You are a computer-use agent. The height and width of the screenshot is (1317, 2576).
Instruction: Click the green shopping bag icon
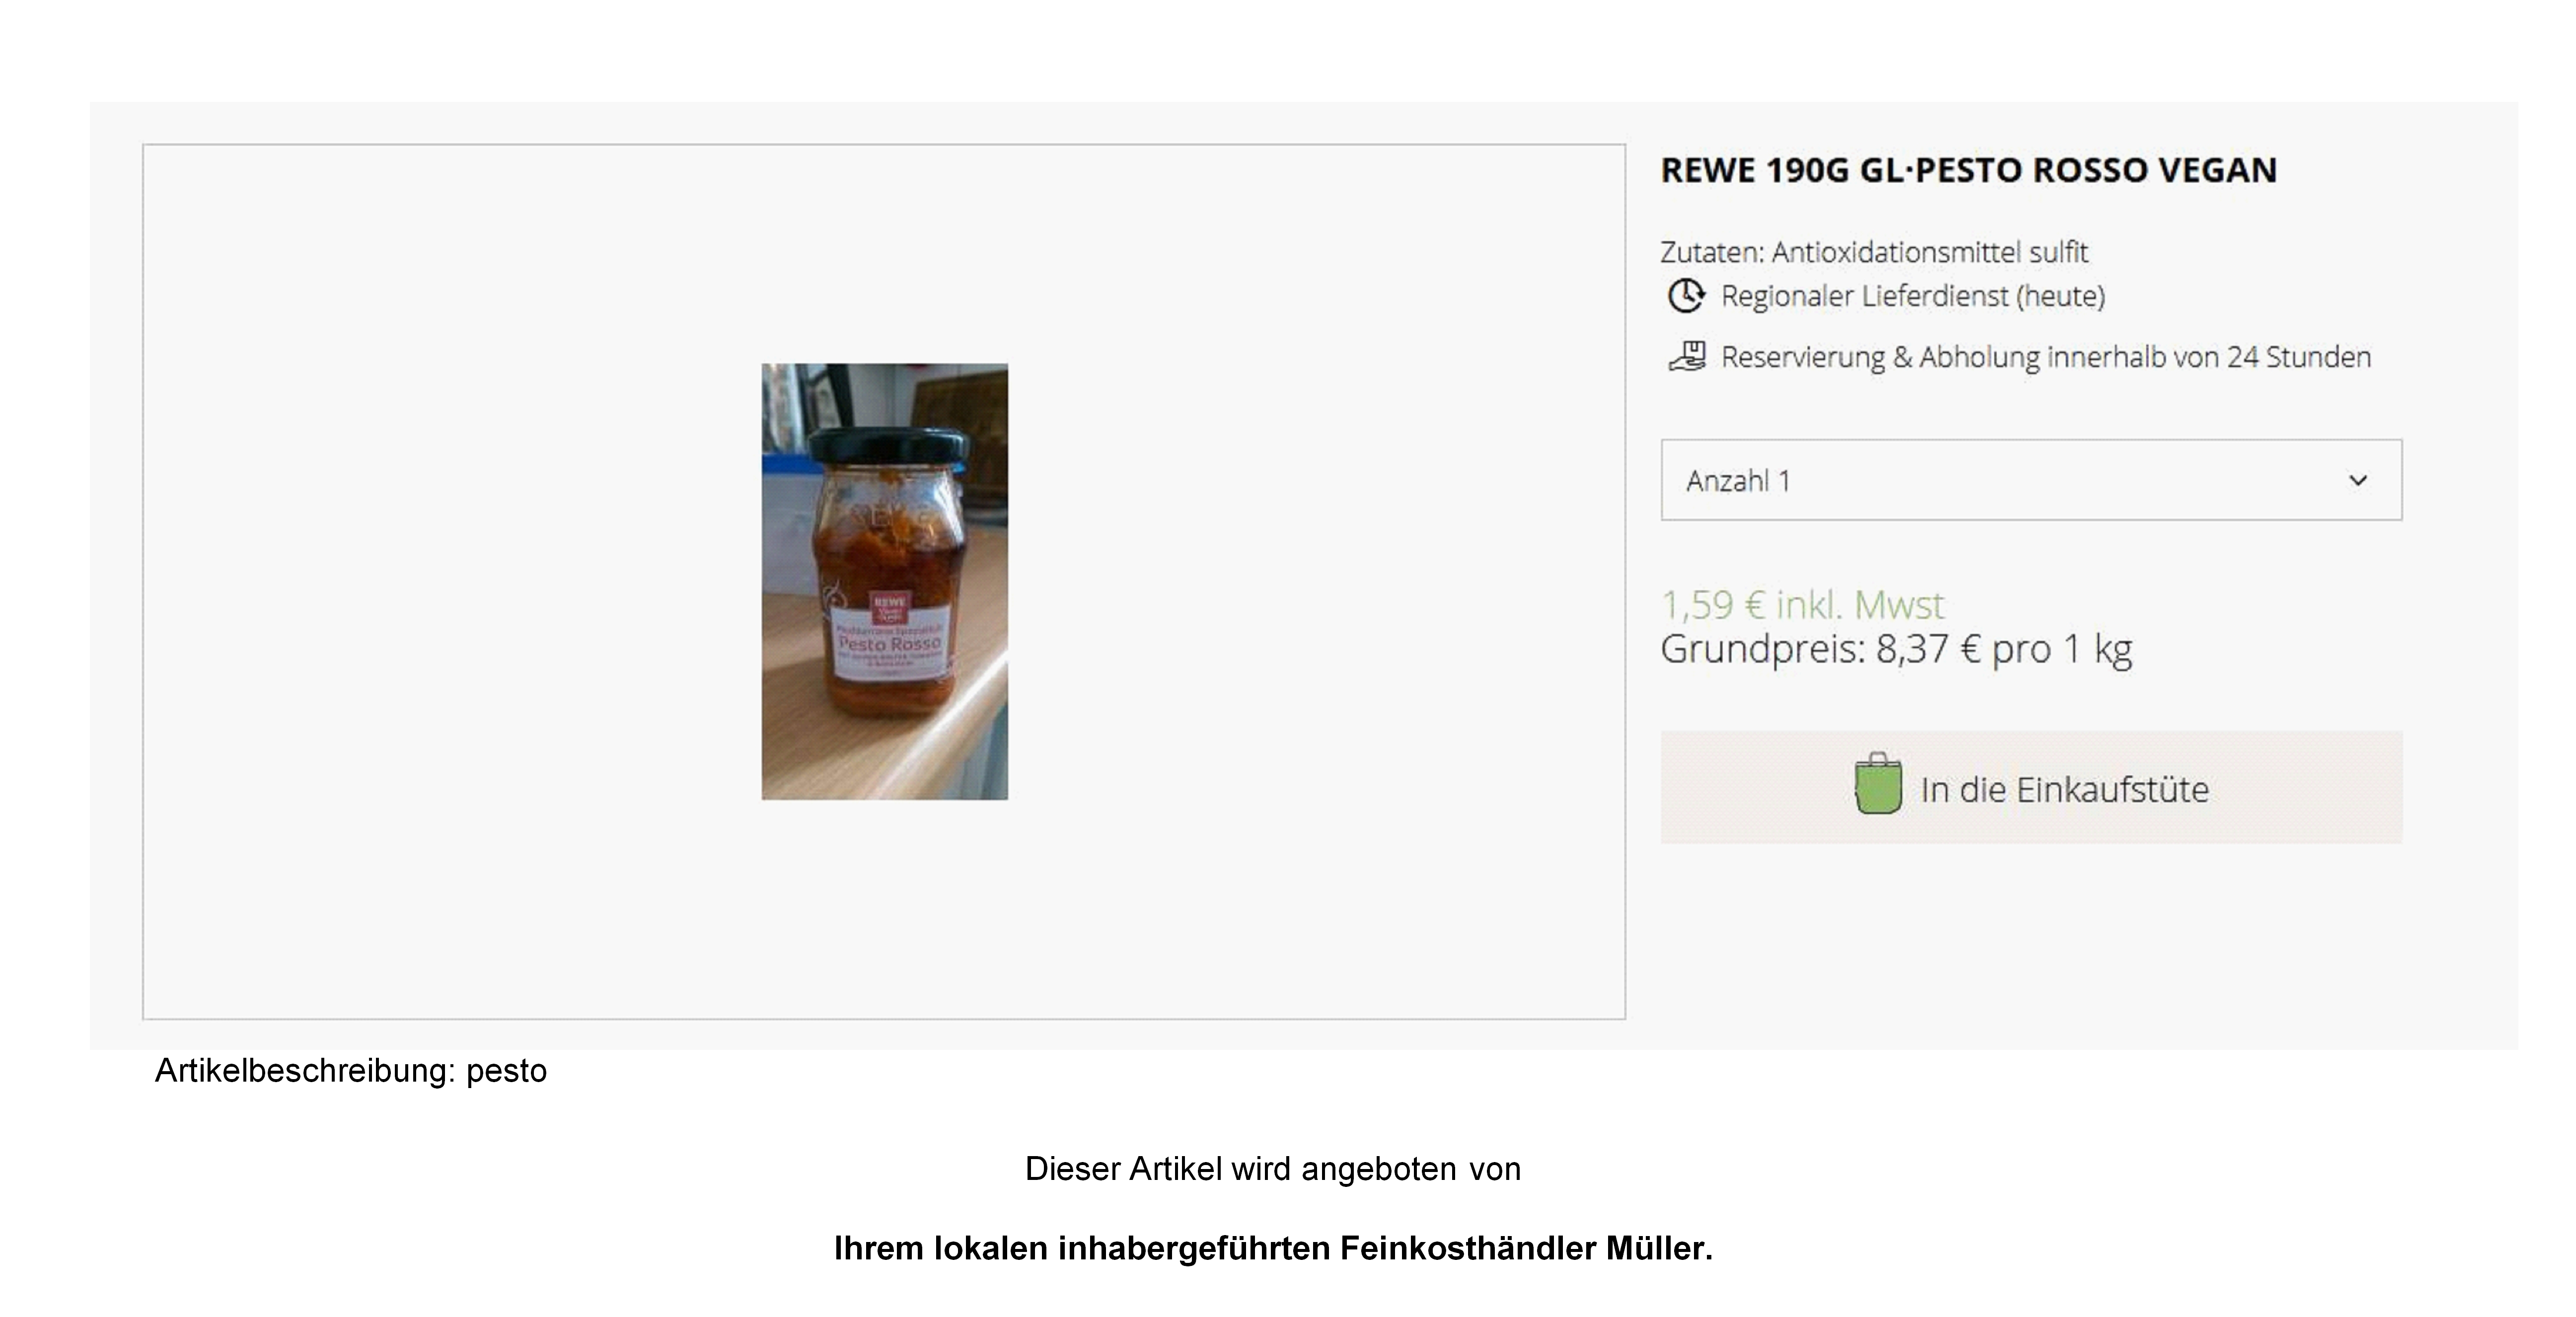point(1878,785)
